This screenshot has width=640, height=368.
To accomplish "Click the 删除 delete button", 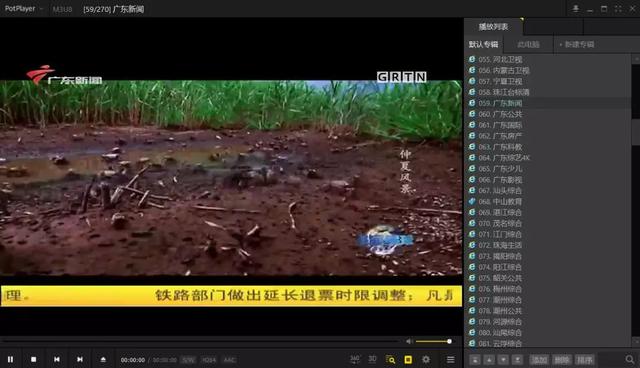I will (562, 359).
